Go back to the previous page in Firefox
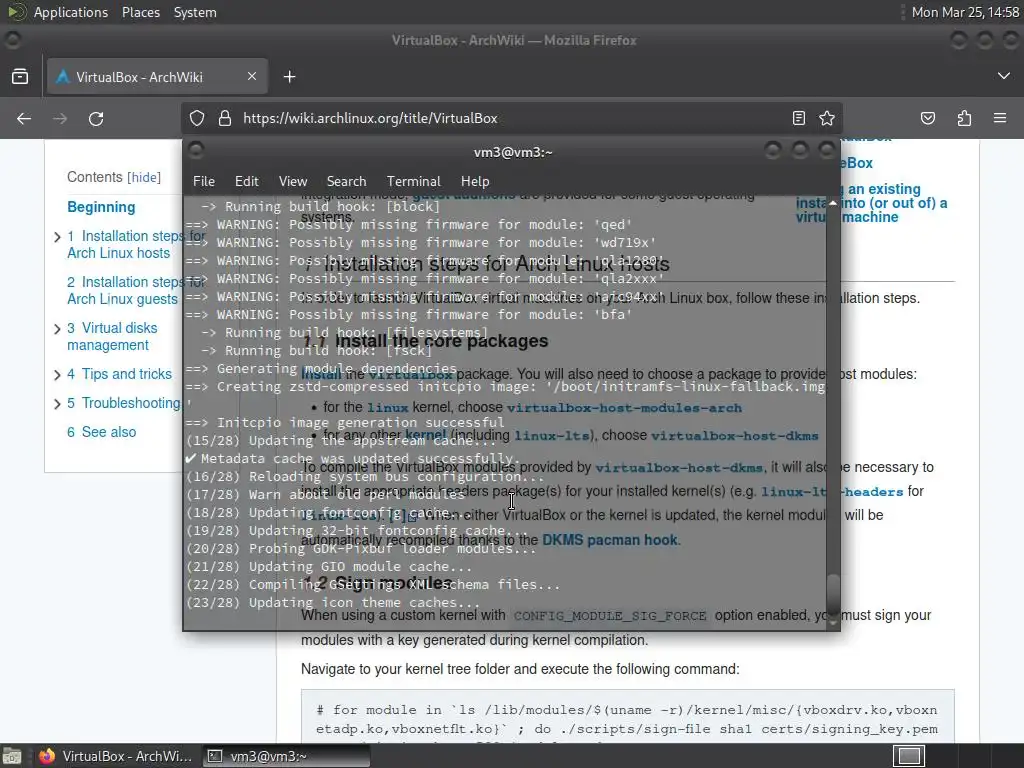The width and height of the screenshot is (1024, 768). 24,118
